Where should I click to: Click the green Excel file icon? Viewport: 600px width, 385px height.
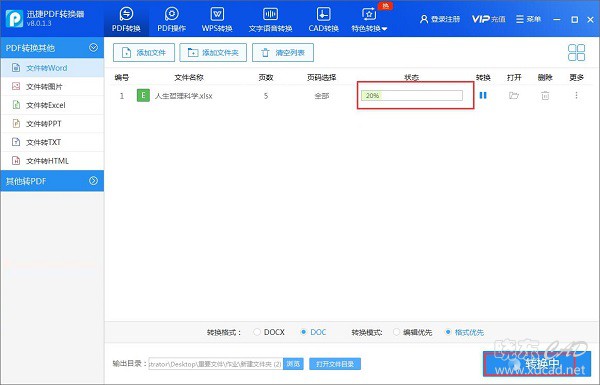click(143, 95)
